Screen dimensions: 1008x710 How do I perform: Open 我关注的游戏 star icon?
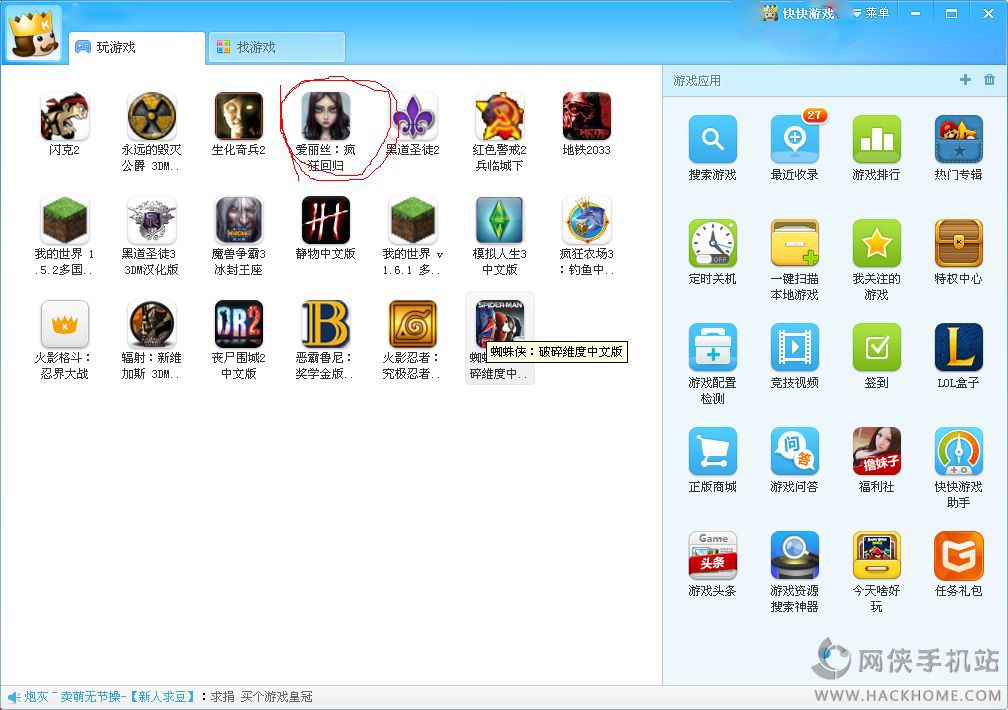(876, 243)
